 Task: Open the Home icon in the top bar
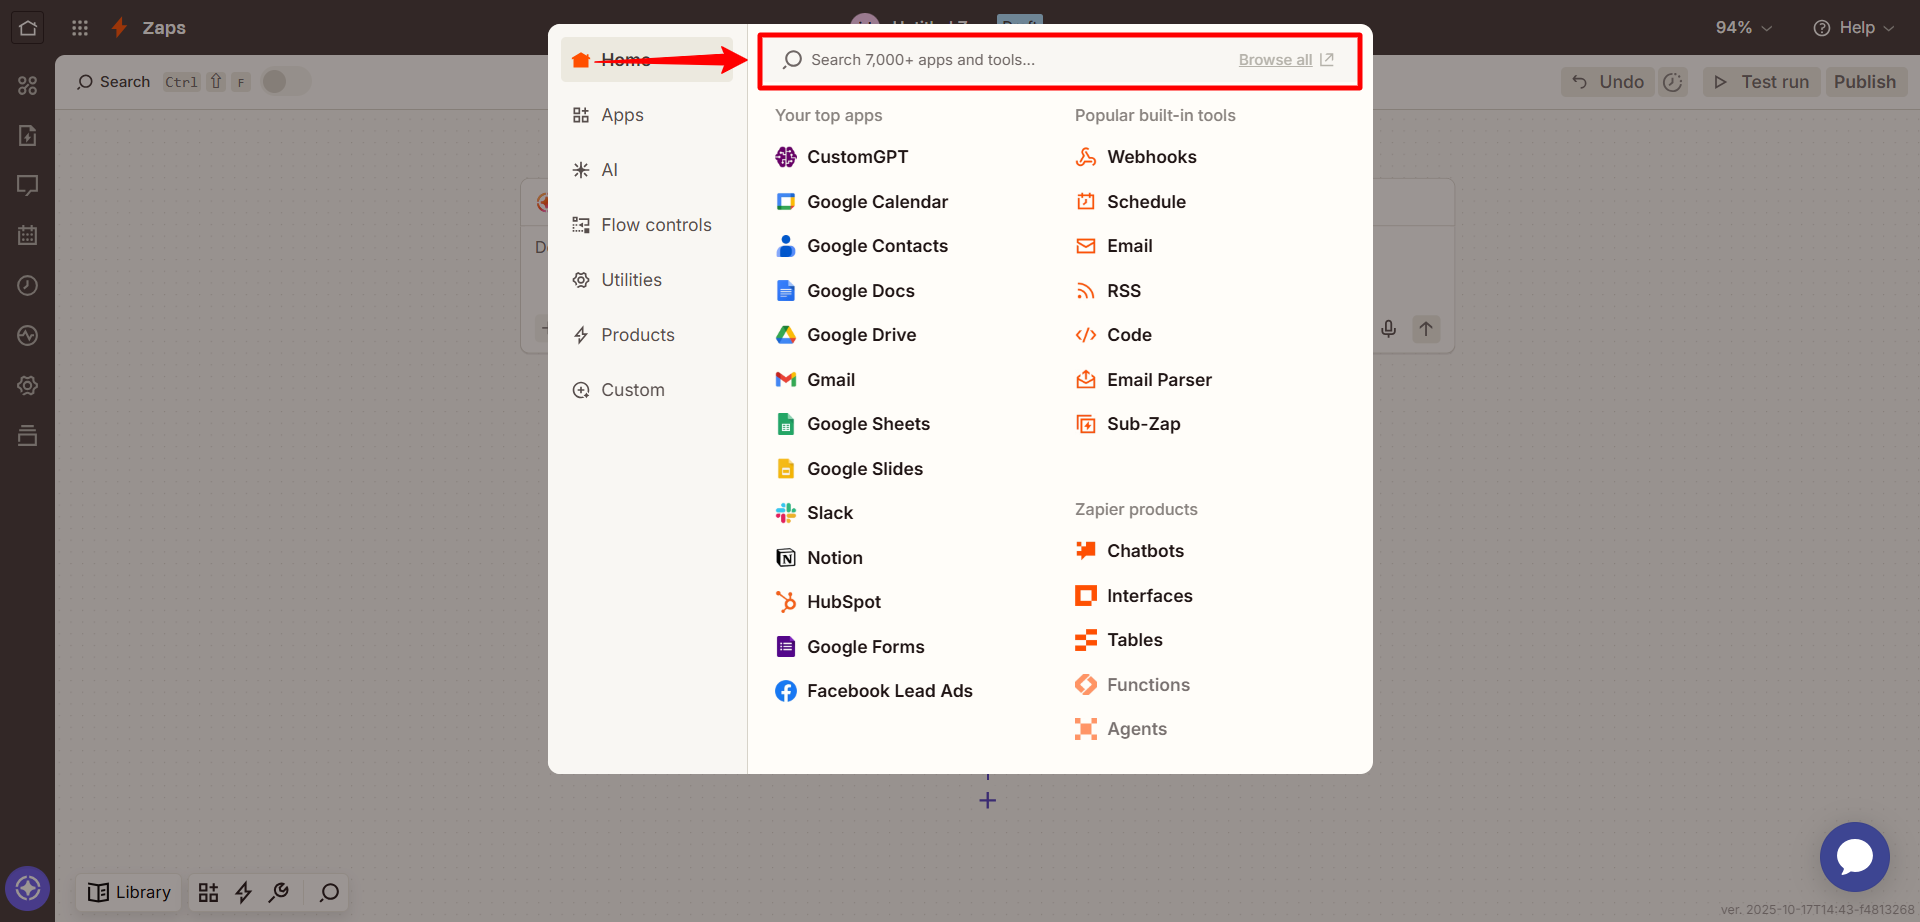27,27
